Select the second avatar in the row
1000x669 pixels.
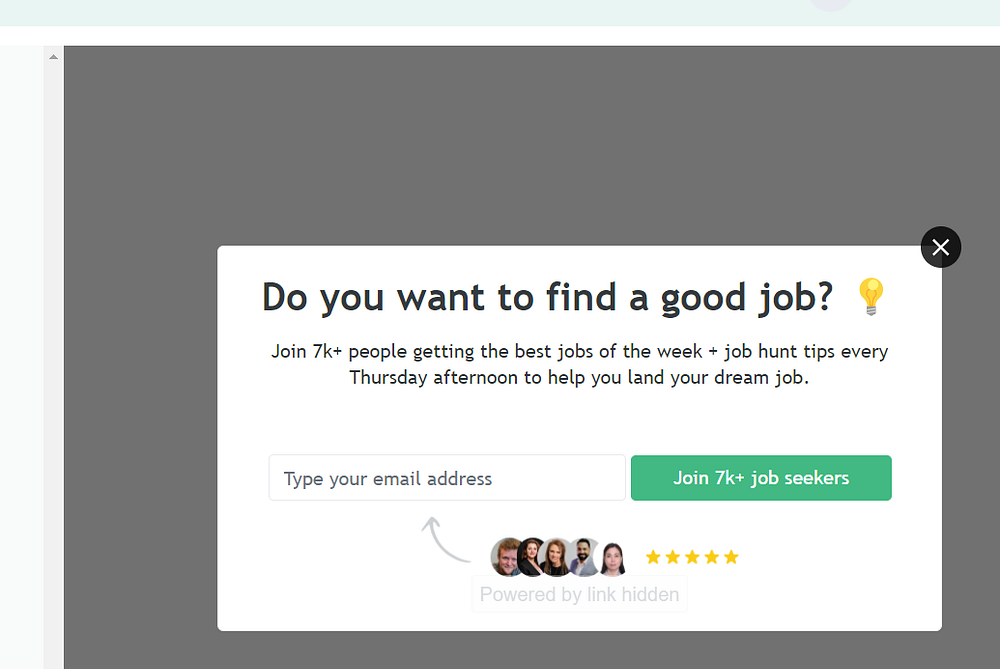click(x=532, y=558)
